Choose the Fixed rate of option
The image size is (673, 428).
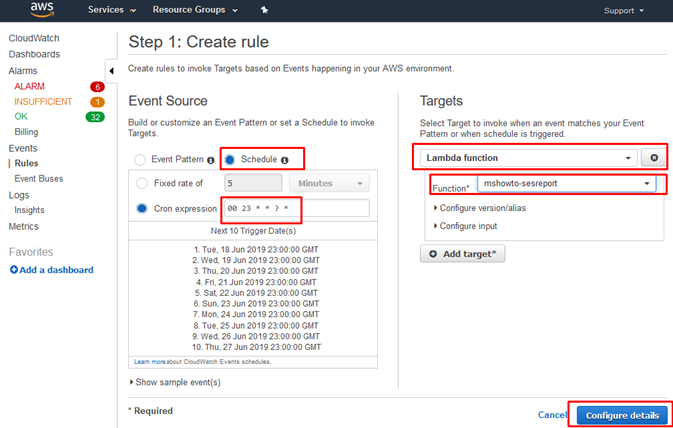[142, 183]
